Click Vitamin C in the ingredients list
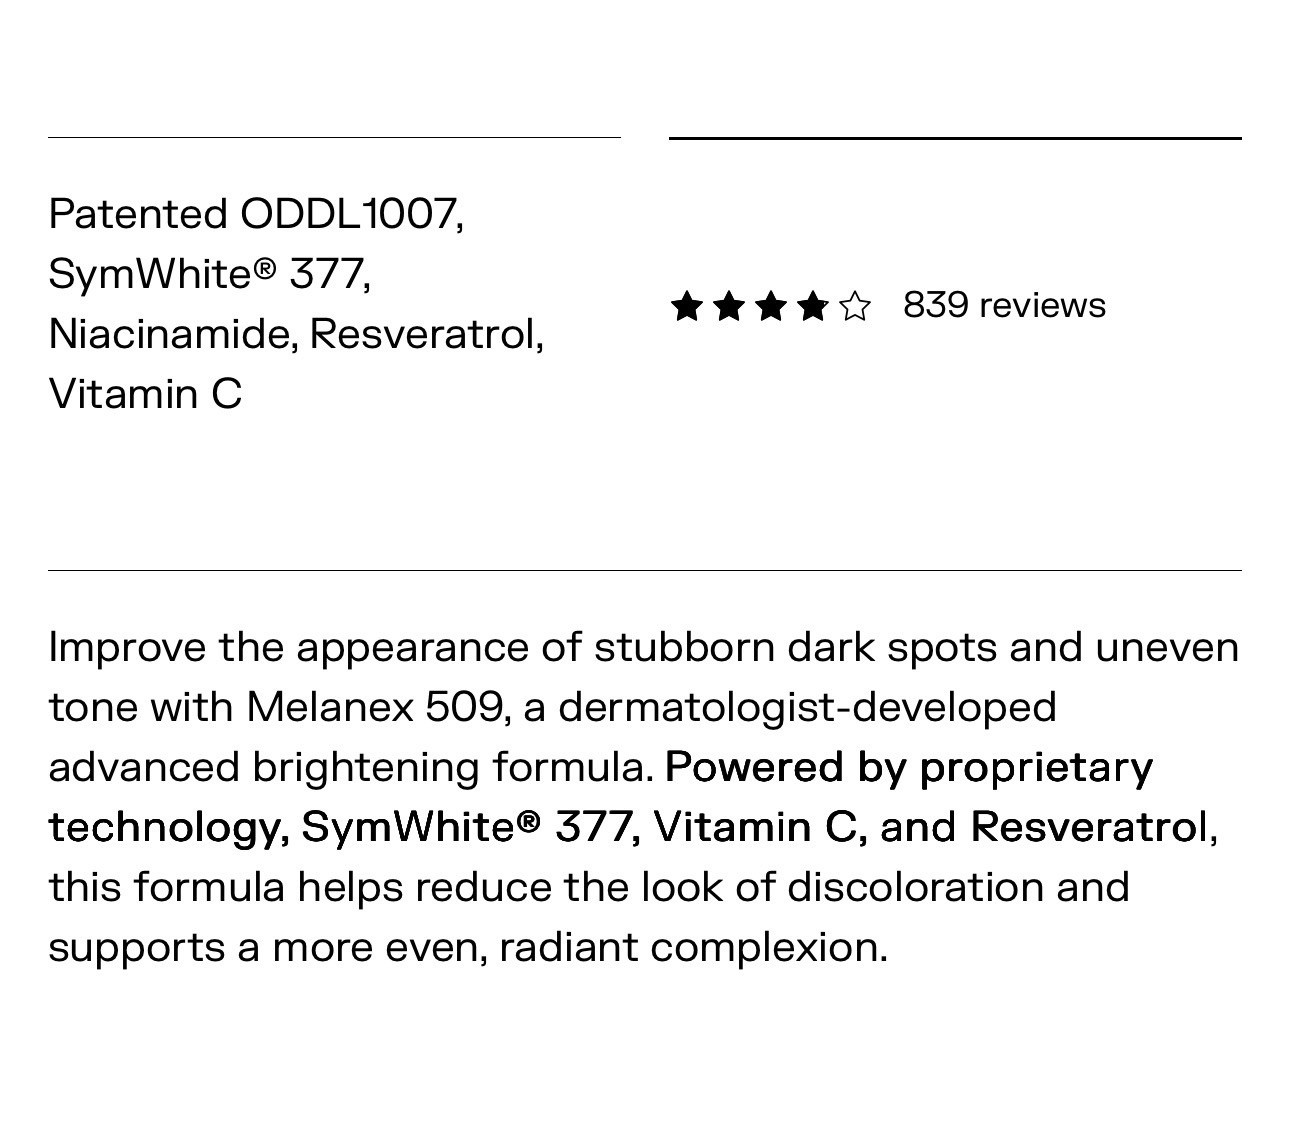The image size is (1290, 1133). (145, 394)
